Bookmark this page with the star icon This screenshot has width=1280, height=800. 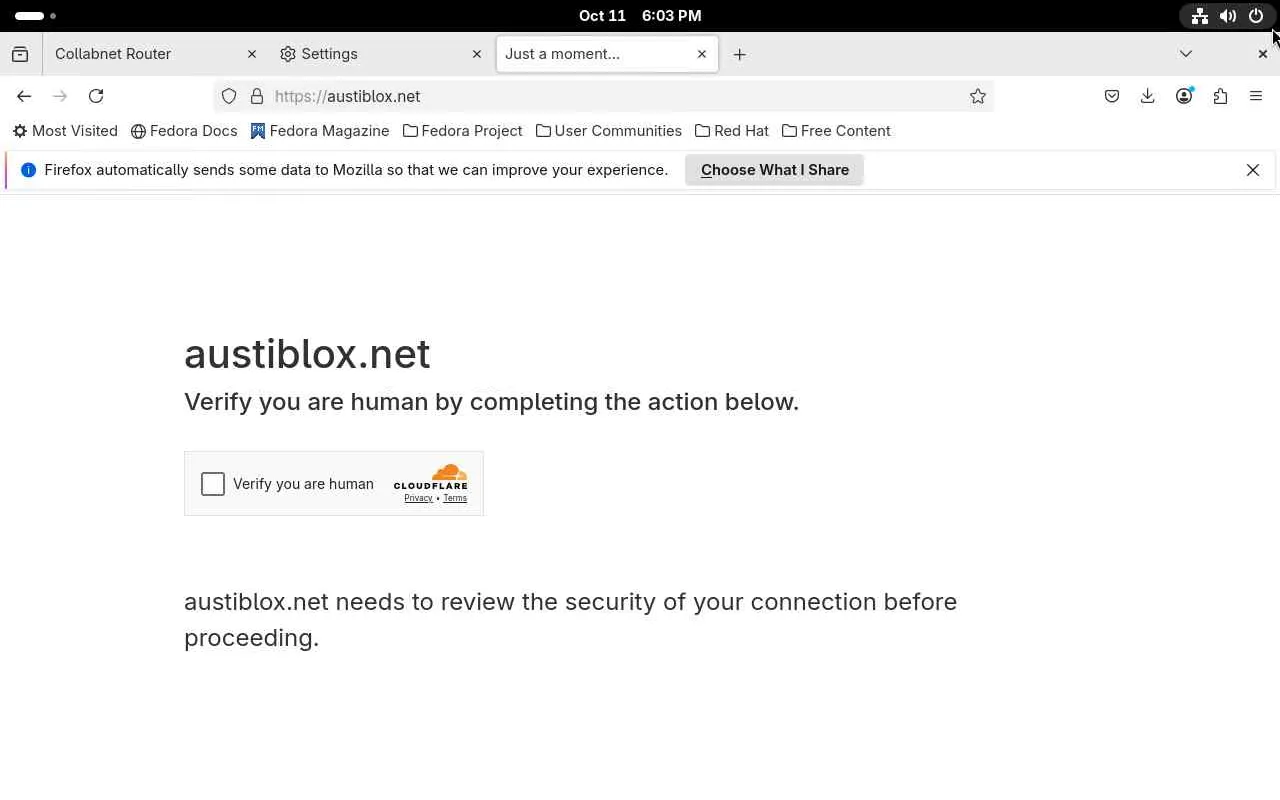(978, 96)
